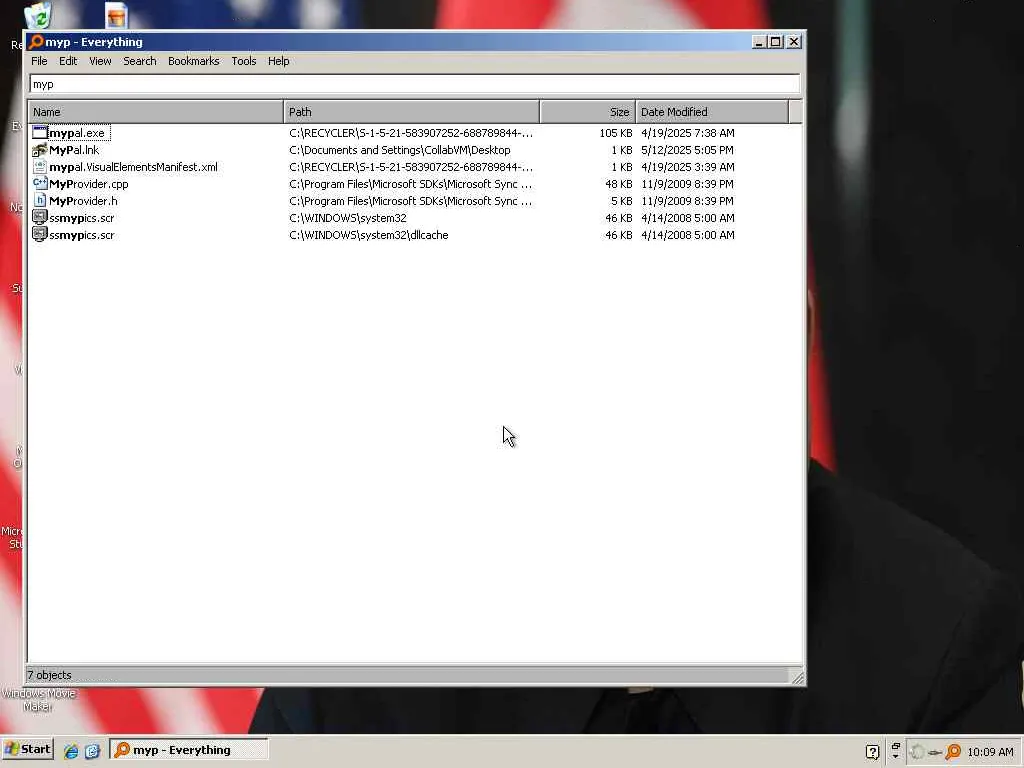Click the MyPal.lnk shortcut icon

click(40, 150)
